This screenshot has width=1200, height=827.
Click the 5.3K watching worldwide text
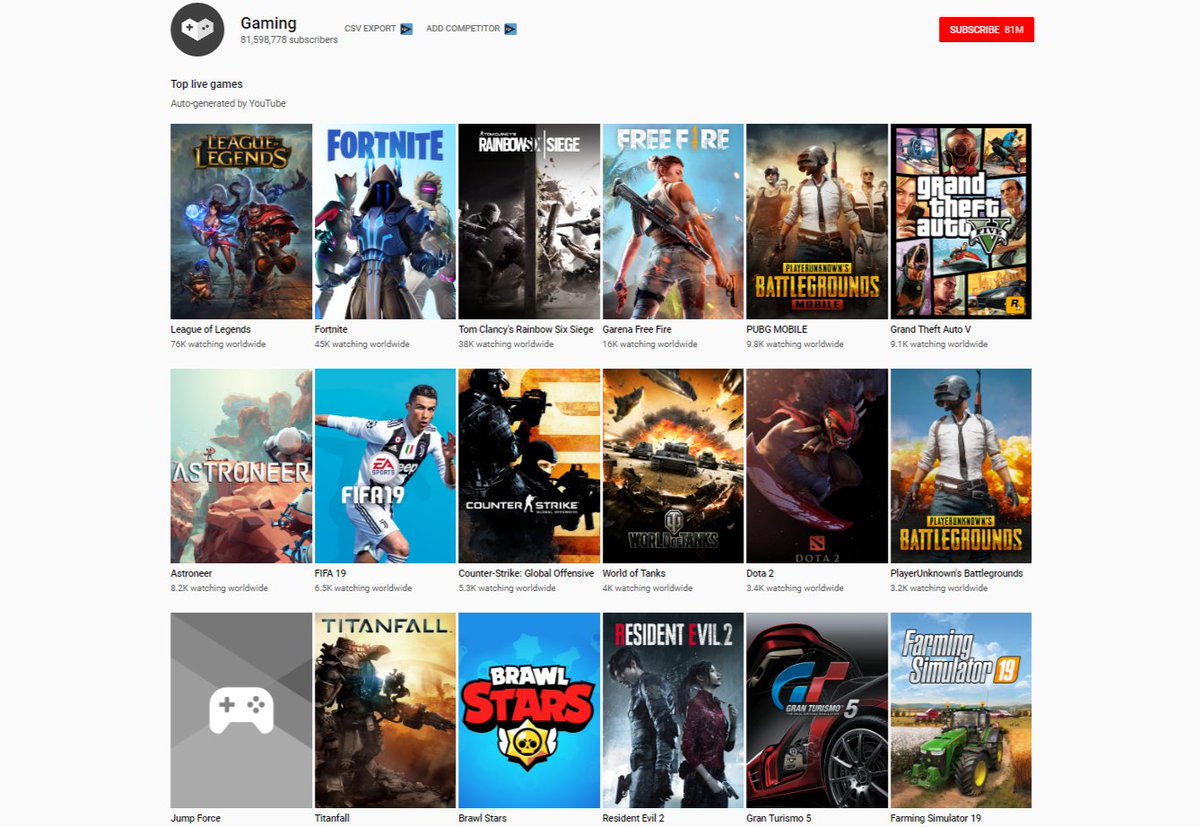coord(507,589)
